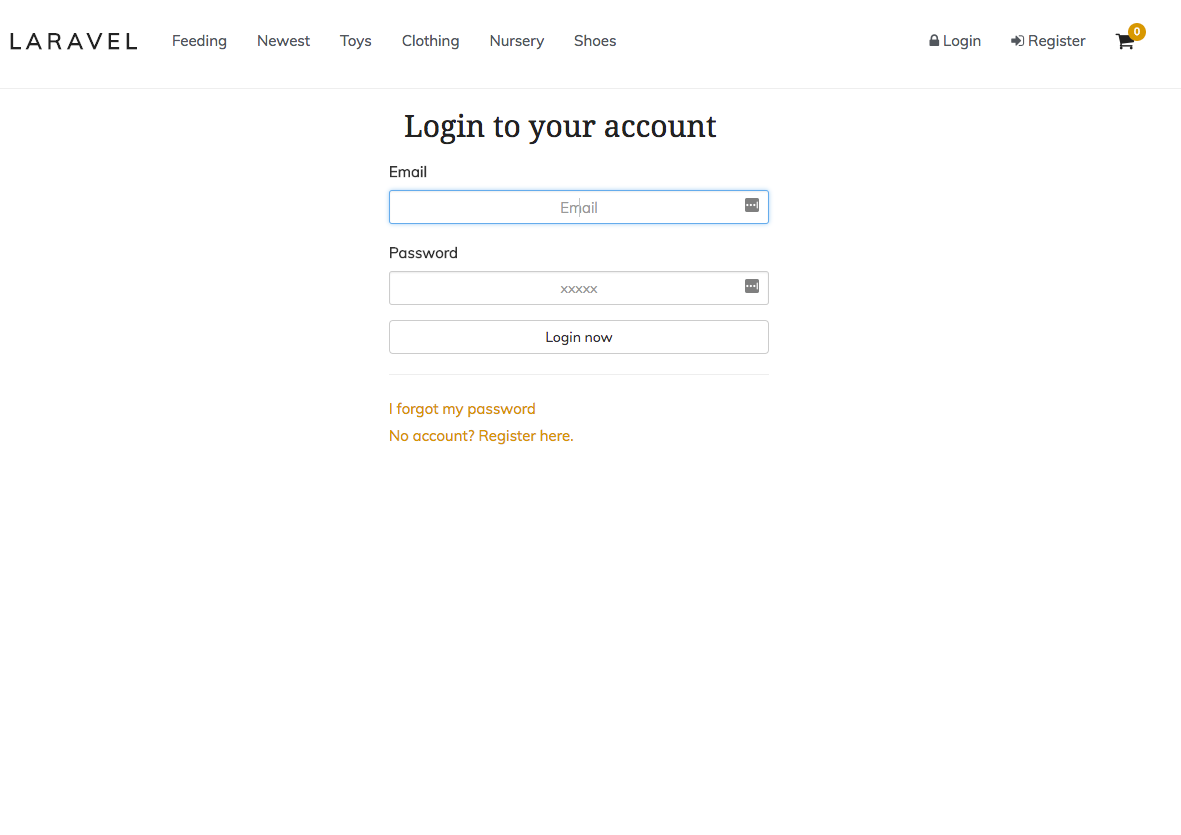This screenshot has width=1181, height=835.
Task: Open the Nursery category
Action: [x=516, y=40]
